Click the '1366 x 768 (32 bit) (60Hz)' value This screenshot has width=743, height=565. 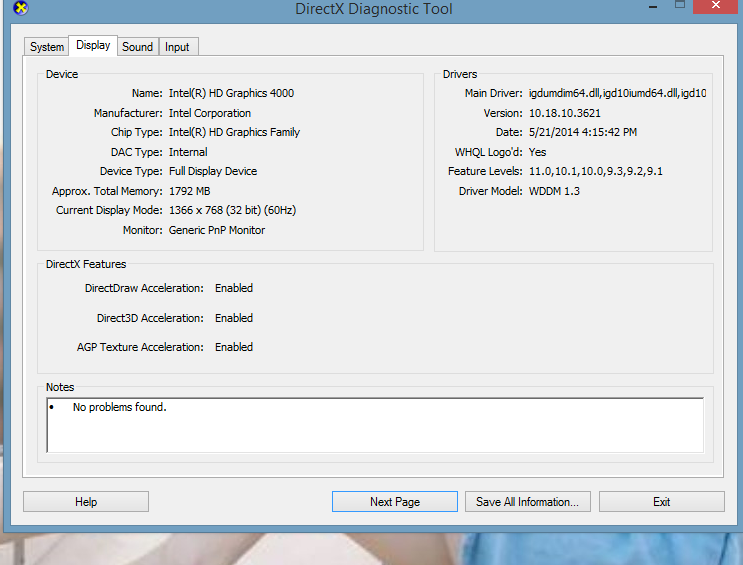[232, 210]
